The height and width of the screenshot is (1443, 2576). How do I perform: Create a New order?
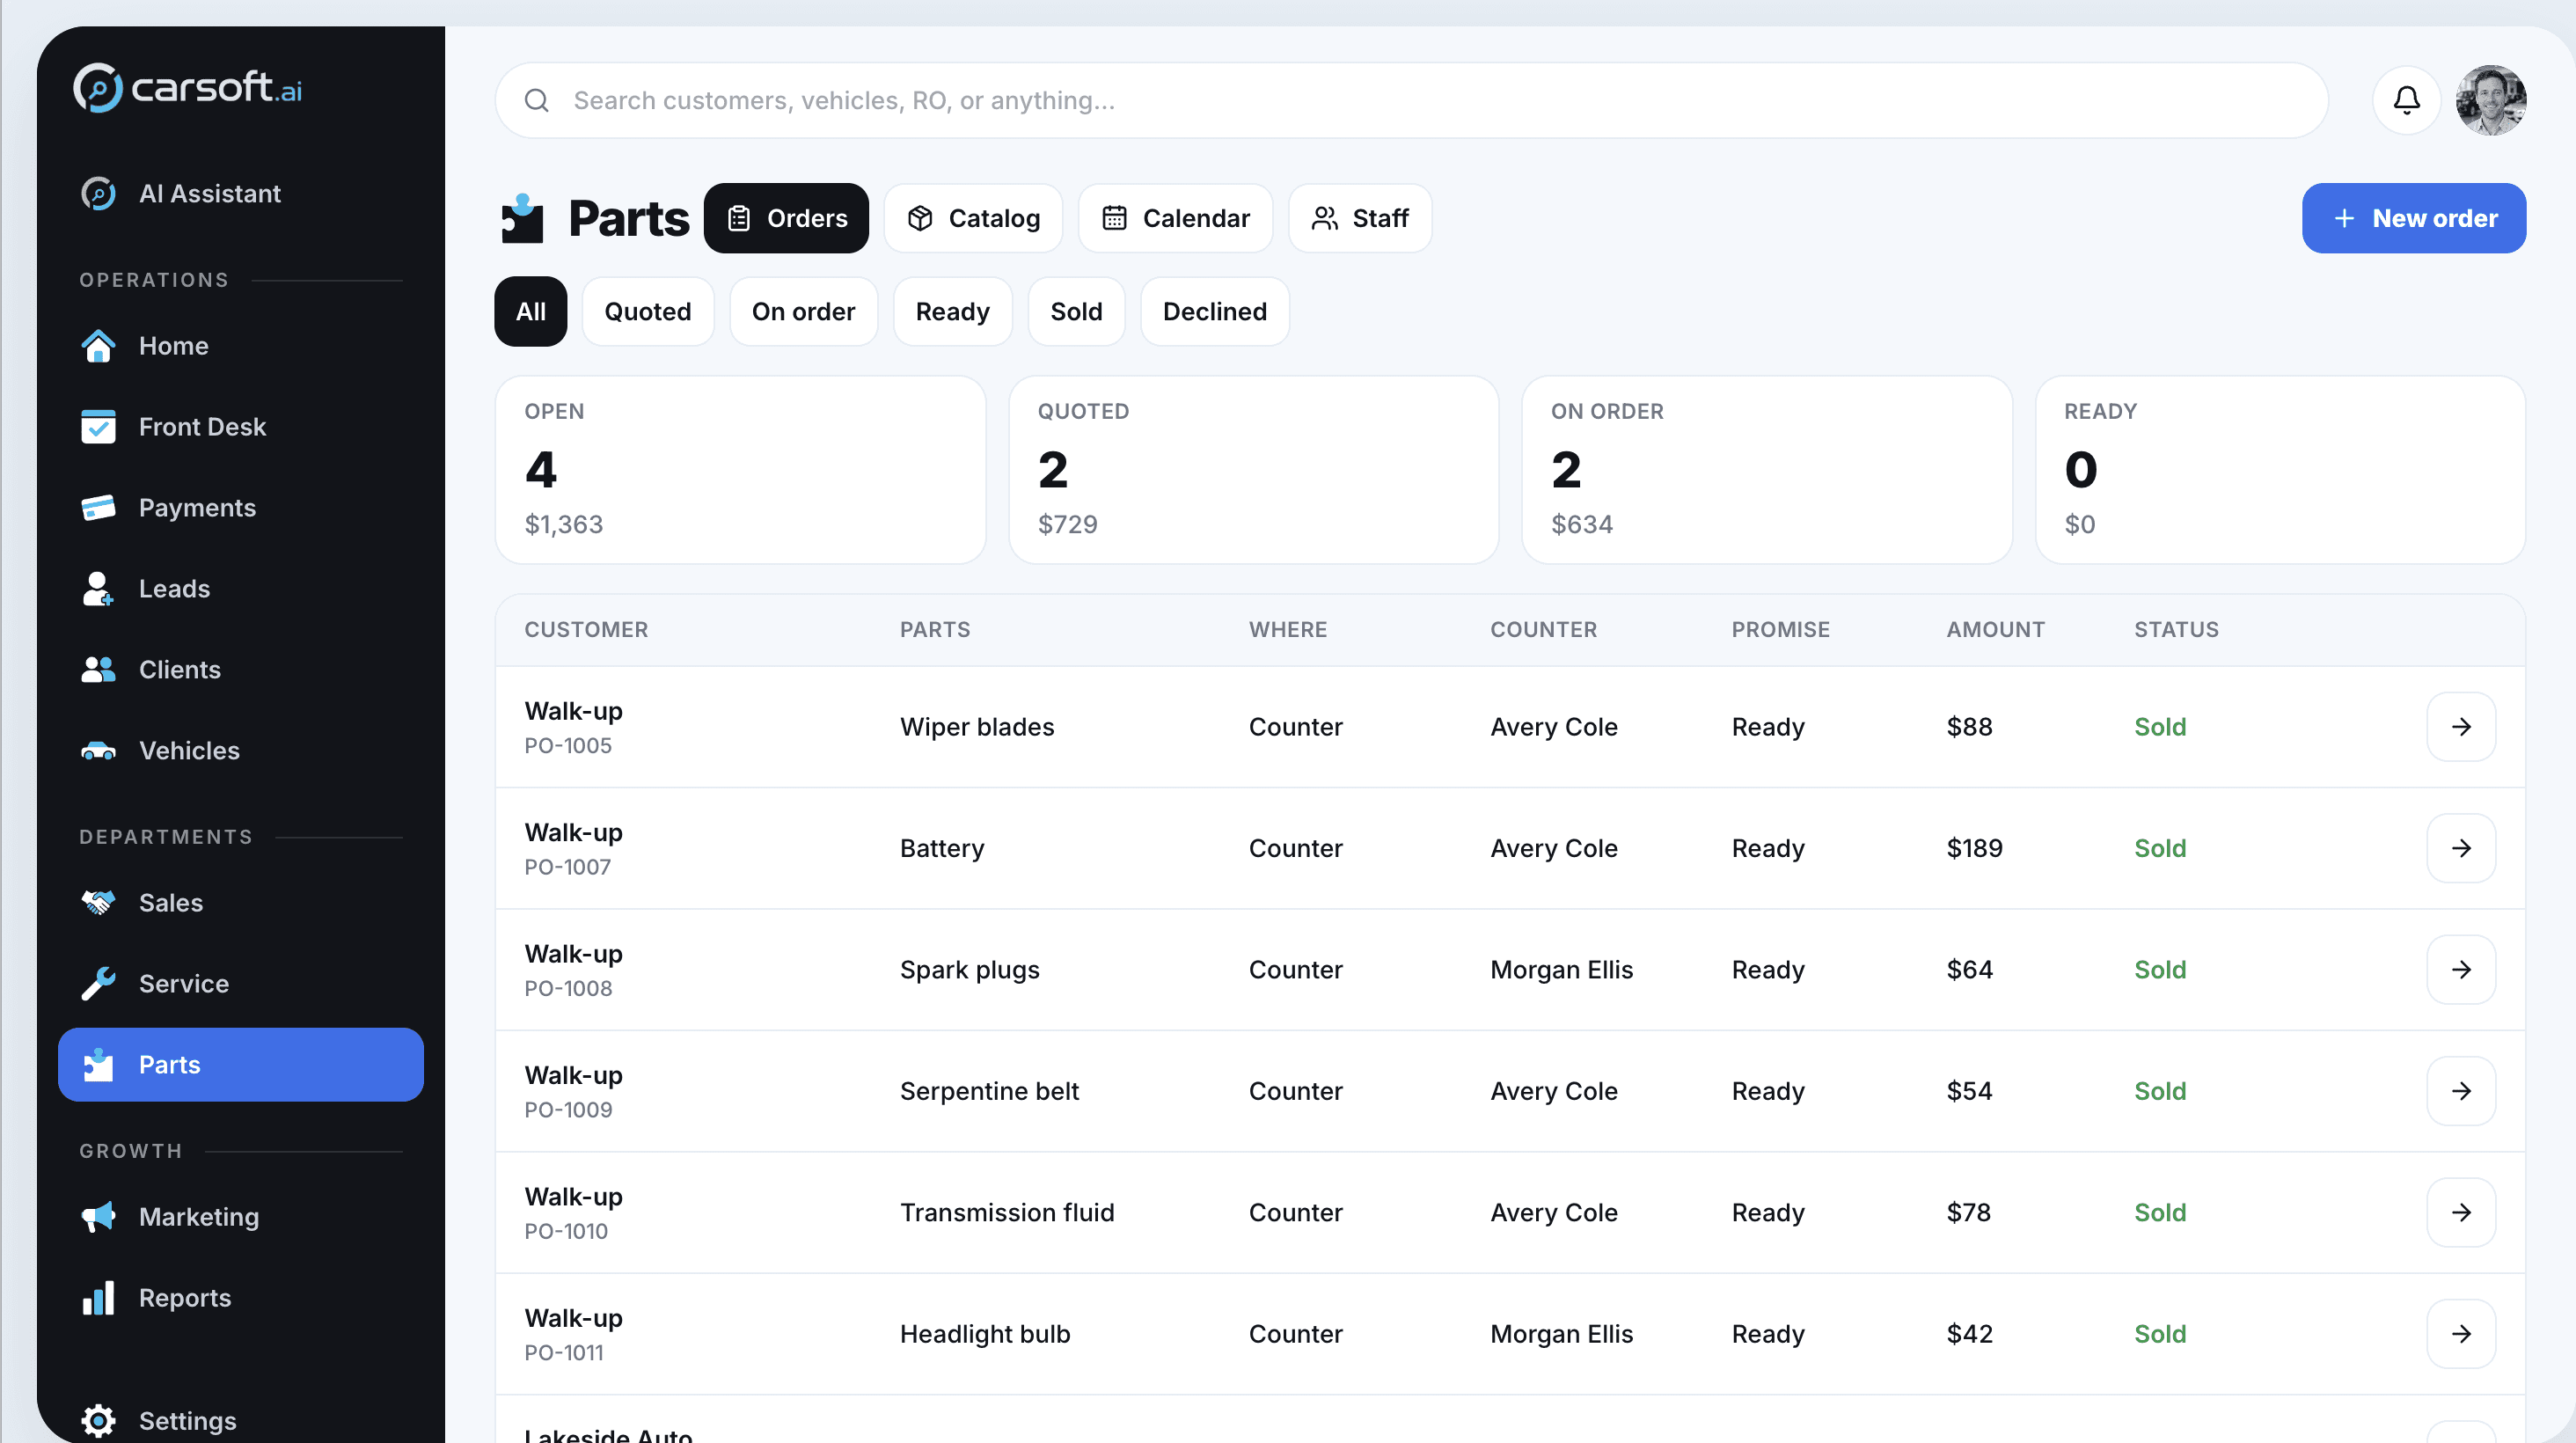[2414, 218]
